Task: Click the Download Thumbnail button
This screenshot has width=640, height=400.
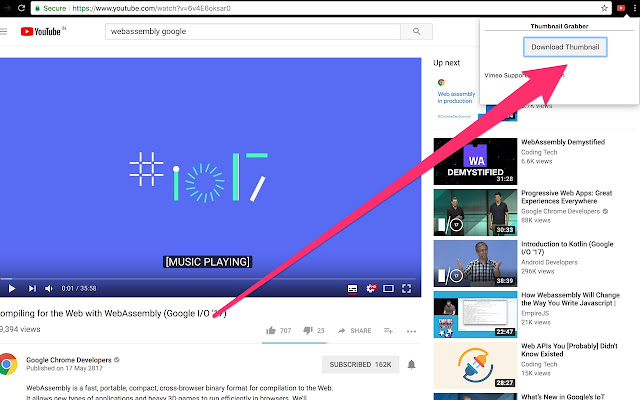Action: click(565, 47)
